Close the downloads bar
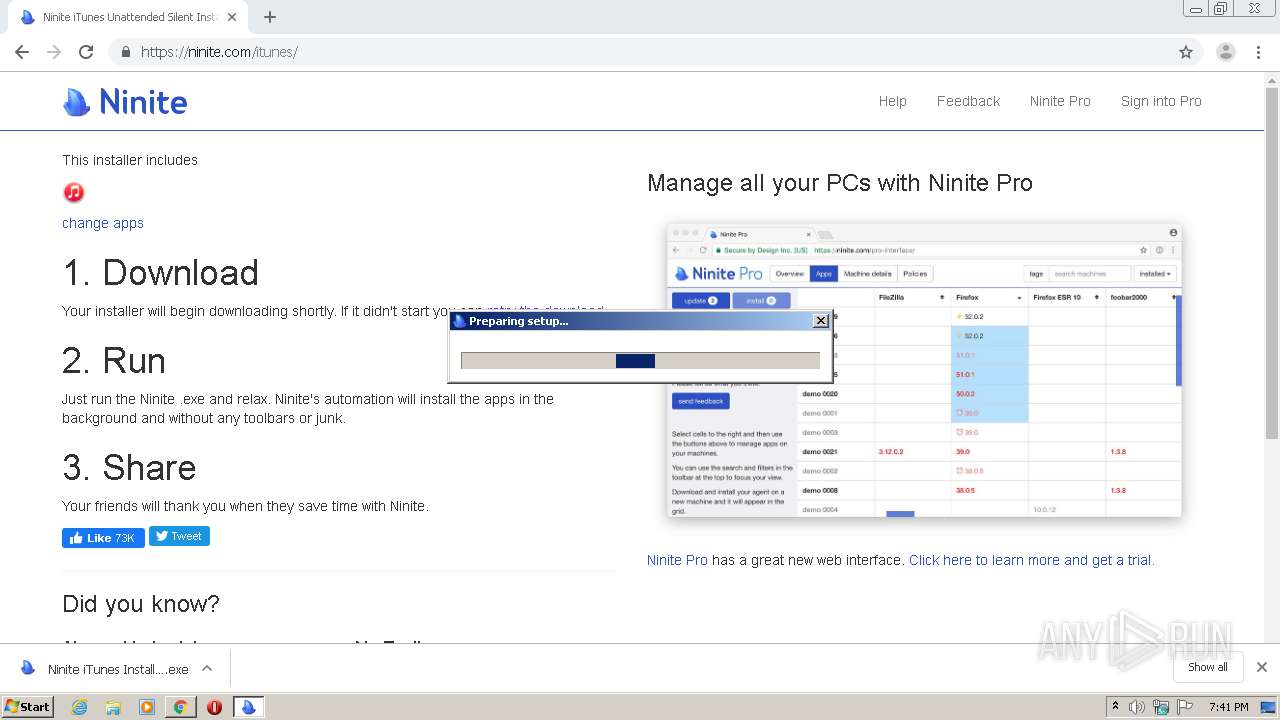Screen dimensions: 1280x720 (x=1262, y=667)
